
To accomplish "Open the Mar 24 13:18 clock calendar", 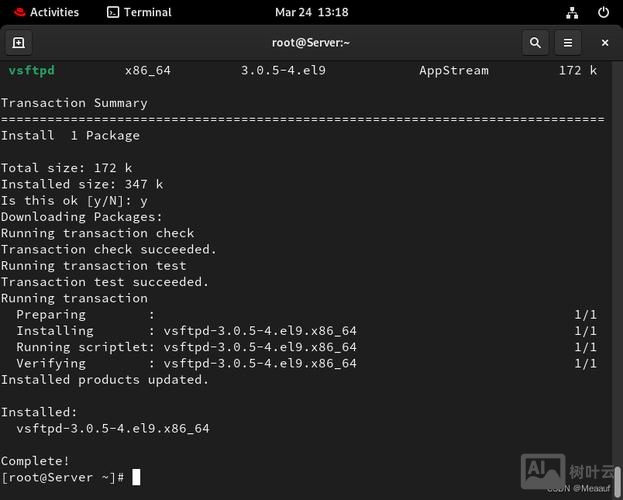I will (x=311, y=12).
